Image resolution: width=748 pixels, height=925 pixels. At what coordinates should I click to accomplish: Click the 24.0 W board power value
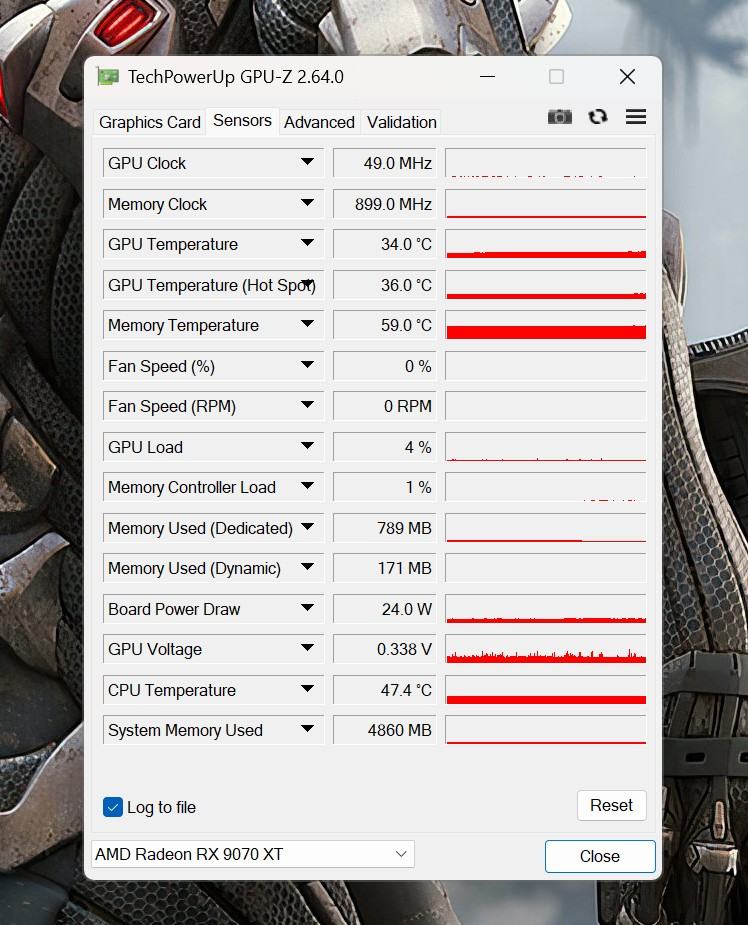pos(385,609)
